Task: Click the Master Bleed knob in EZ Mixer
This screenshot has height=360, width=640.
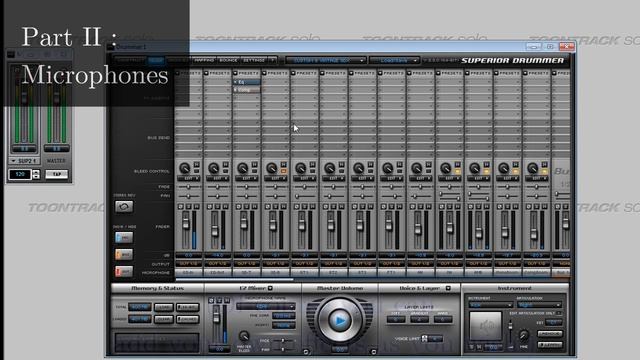Action: click(x=244, y=336)
